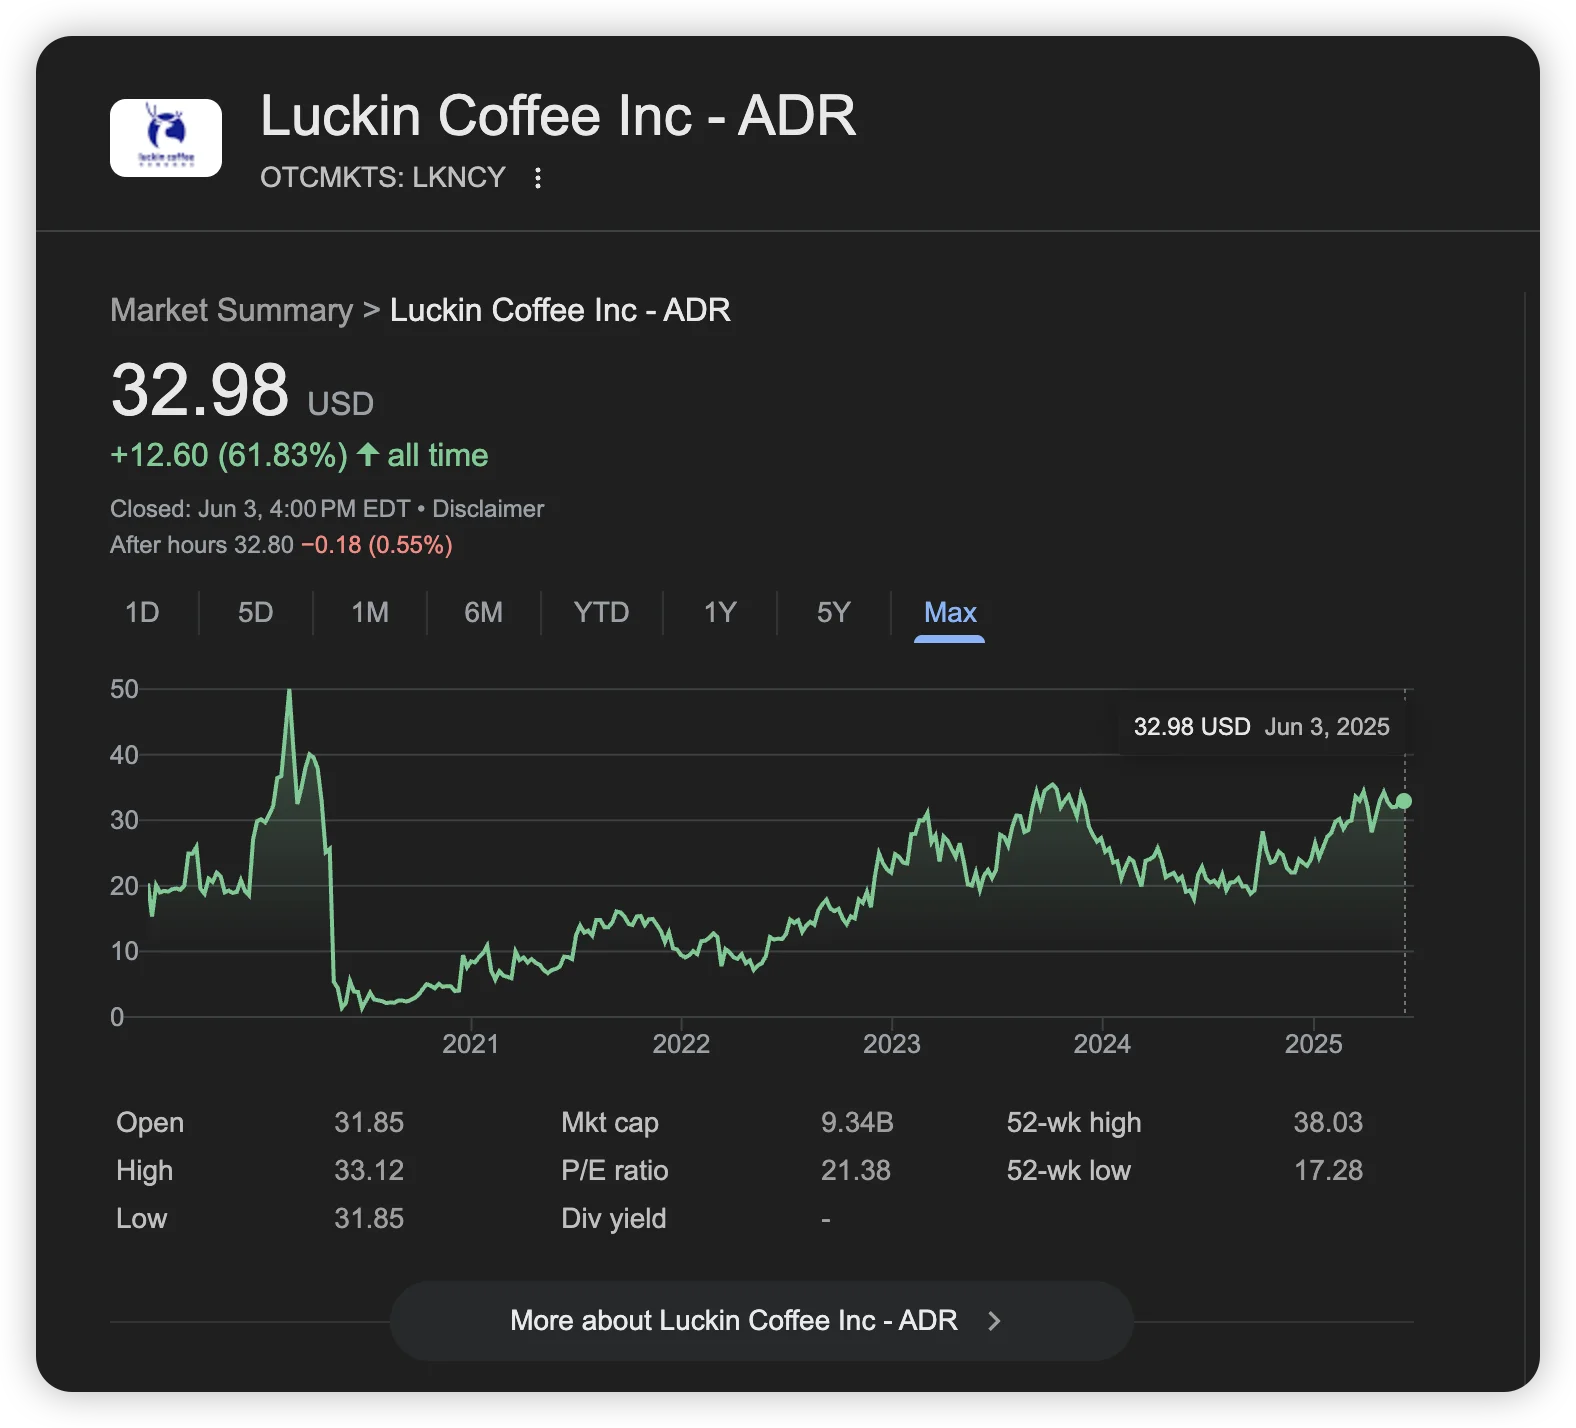Click the chevron arrow in More about button
Image resolution: width=1576 pixels, height=1428 pixels.
click(x=994, y=1321)
